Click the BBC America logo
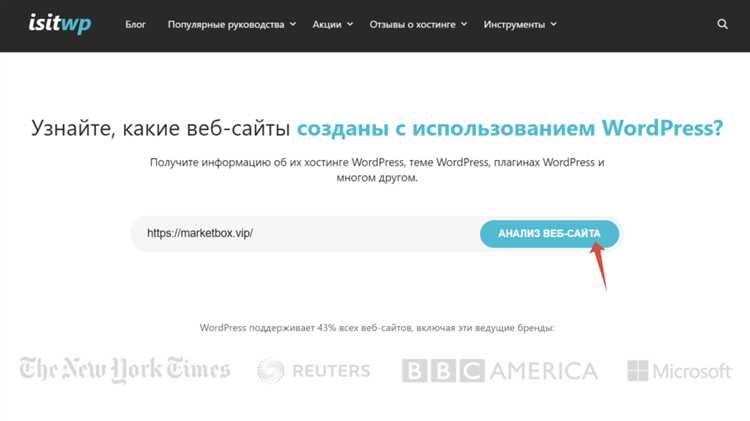 click(x=500, y=371)
